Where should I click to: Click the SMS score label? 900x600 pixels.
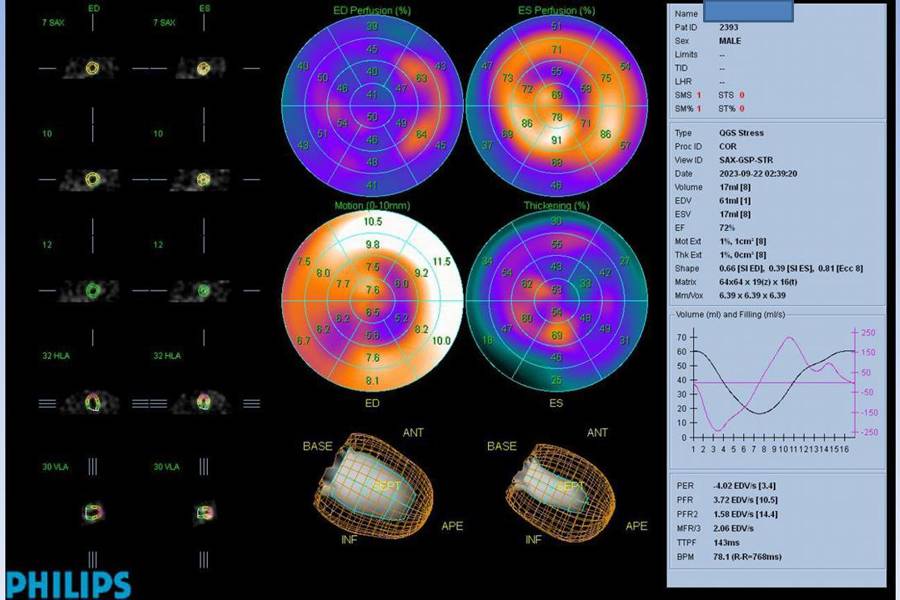point(684,95)
